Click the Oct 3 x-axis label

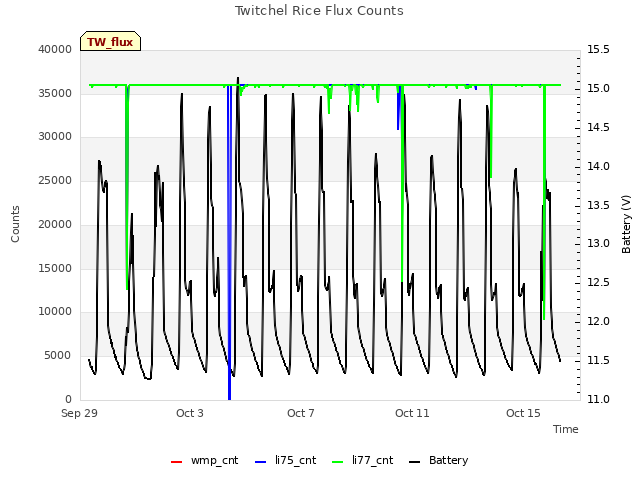pos(190,413)
